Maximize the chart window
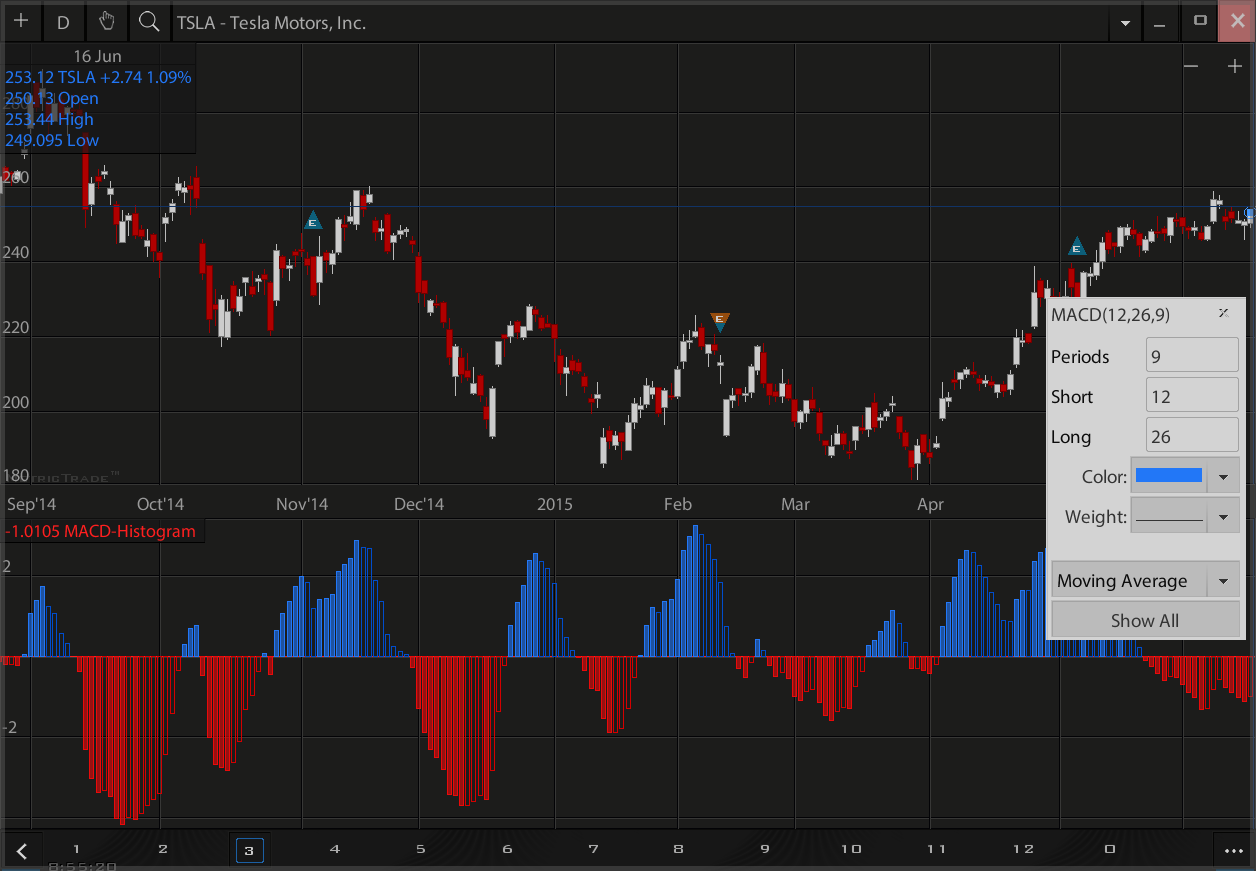1256x872 pixels. (1200, 21)
